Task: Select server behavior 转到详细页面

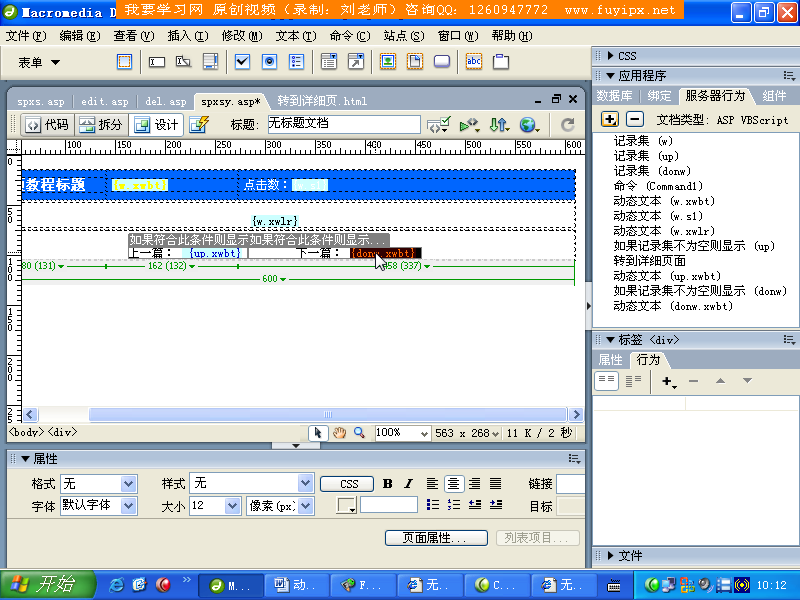Action: [x=649, y=261]
